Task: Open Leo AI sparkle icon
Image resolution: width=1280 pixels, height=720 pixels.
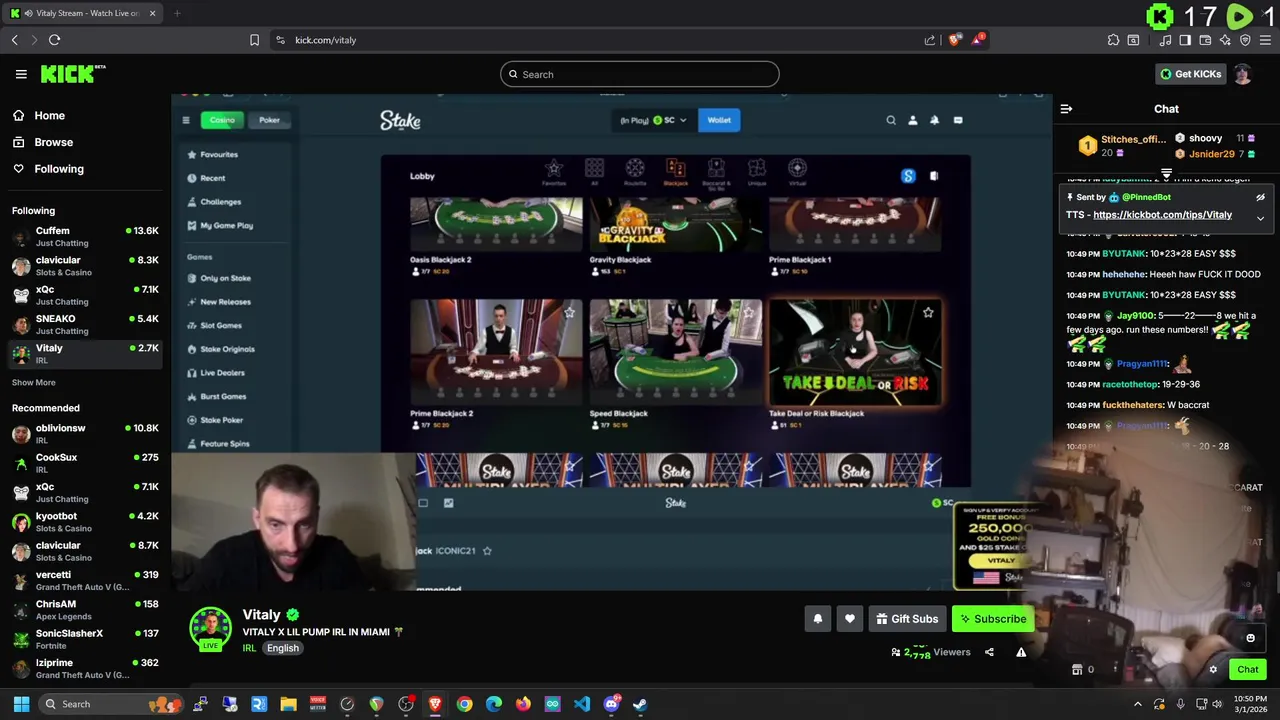Action: pos(1225,40)
